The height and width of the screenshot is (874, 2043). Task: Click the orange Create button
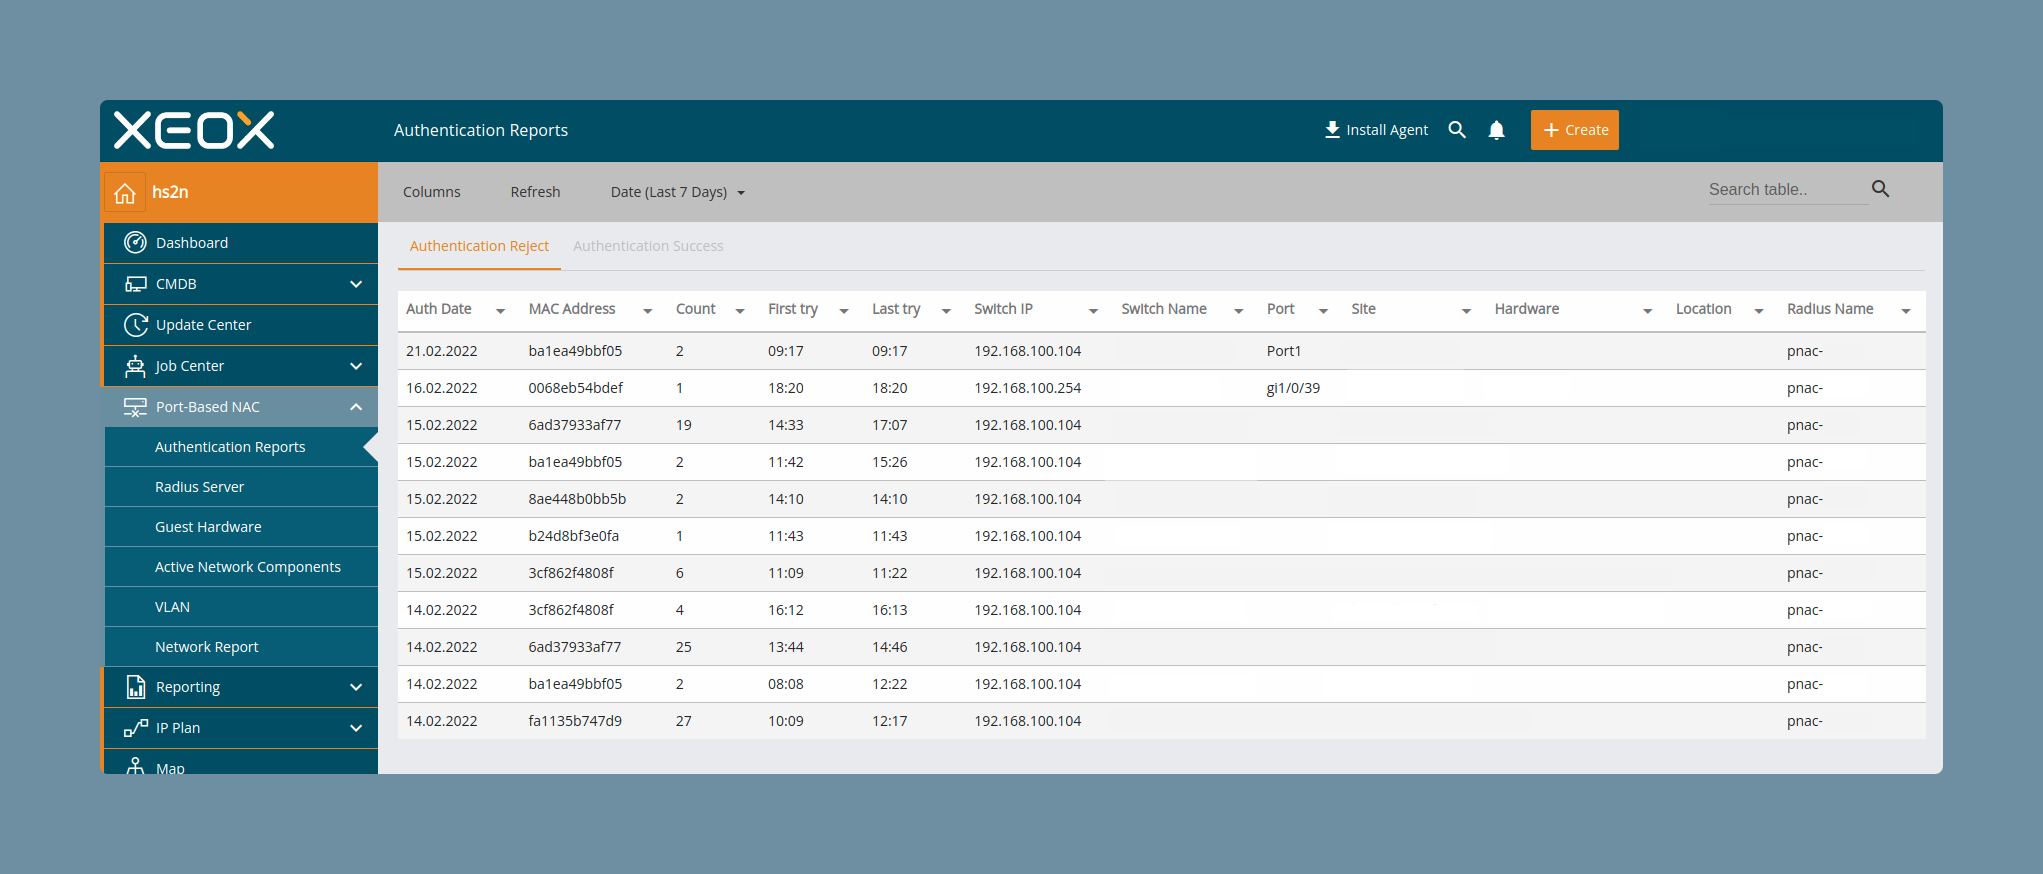1574,130
